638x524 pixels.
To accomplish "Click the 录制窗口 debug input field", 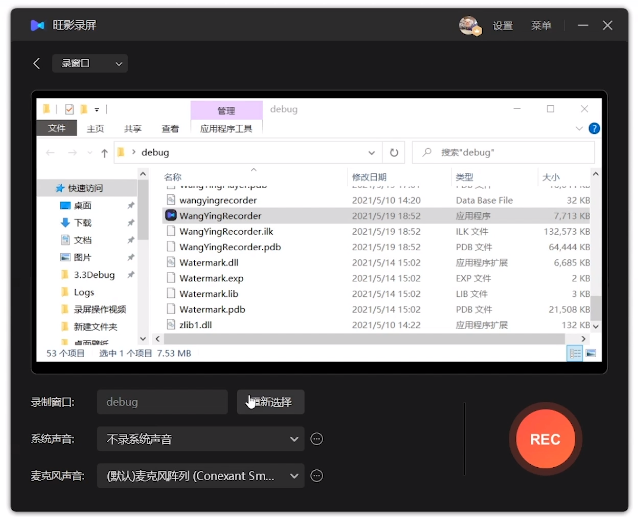I will (162, 402).
